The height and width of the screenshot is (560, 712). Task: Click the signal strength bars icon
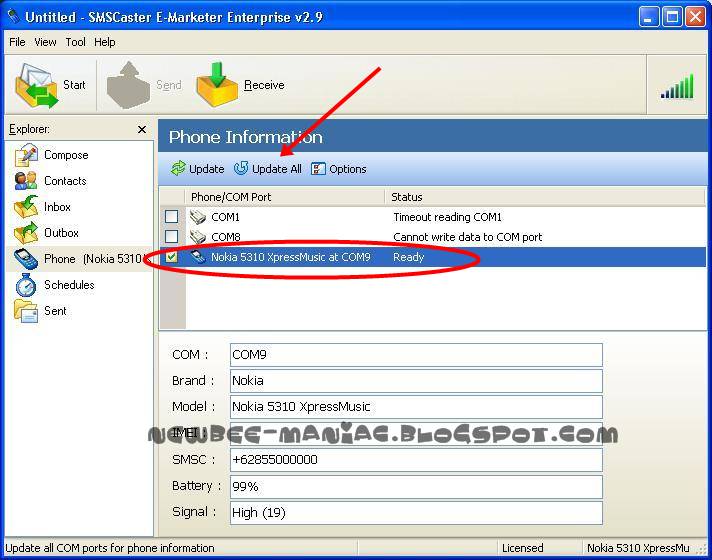(x=677, y=86)
